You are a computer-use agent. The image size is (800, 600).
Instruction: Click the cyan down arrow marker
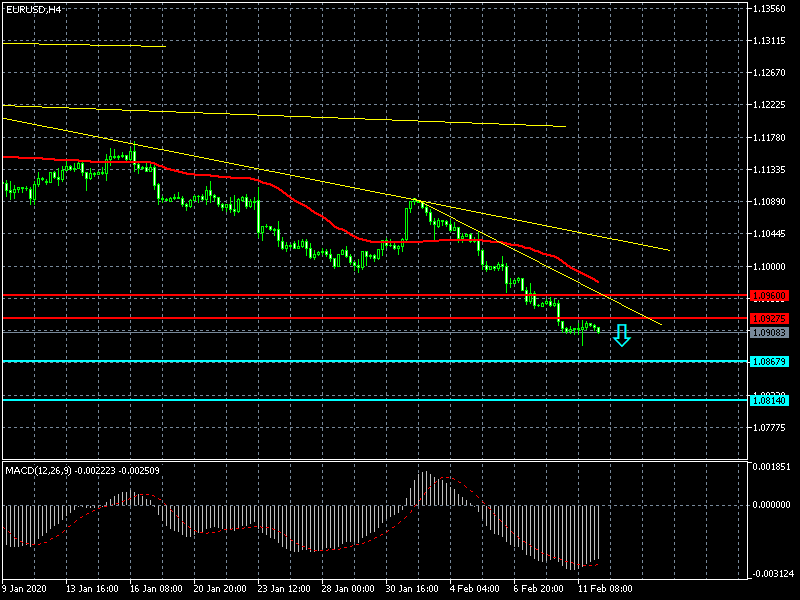tap(622, 336)
